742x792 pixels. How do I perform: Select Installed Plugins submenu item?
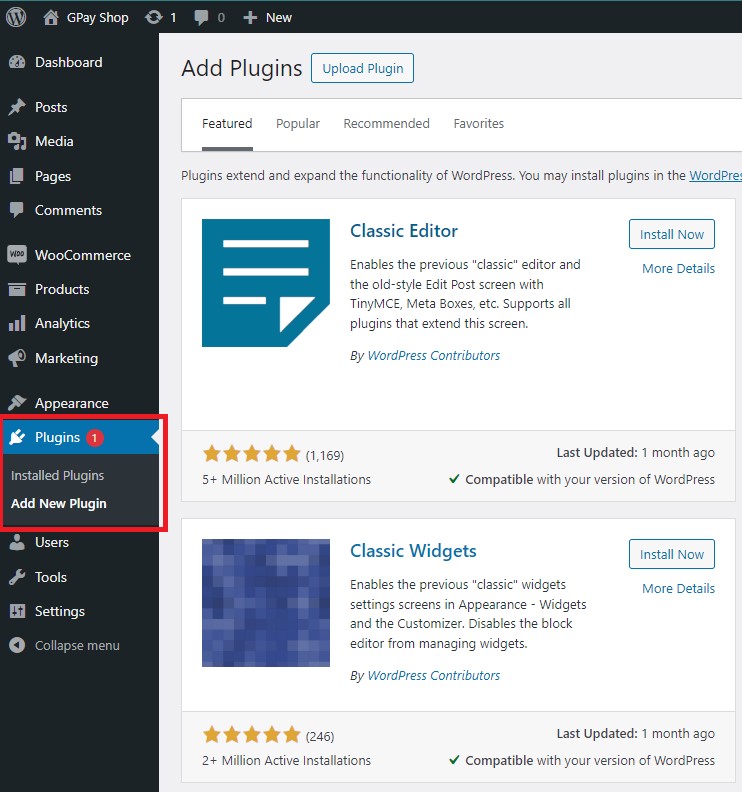click(x=58, y=475)
